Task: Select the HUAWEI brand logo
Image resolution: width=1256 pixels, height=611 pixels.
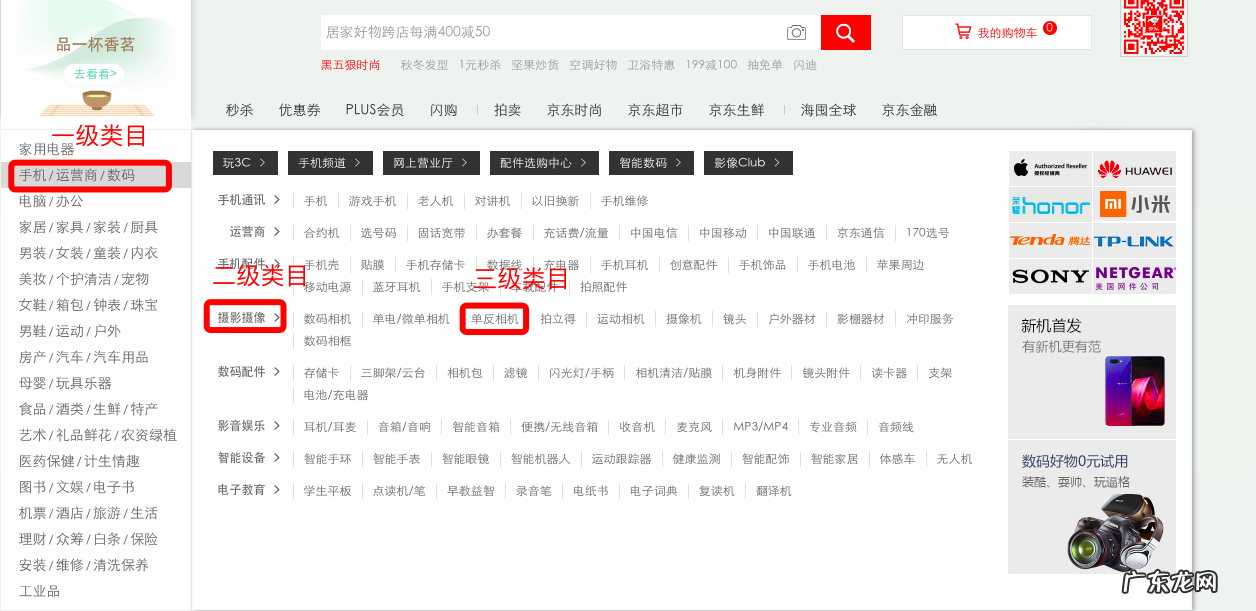Action: pos(1135,168)
